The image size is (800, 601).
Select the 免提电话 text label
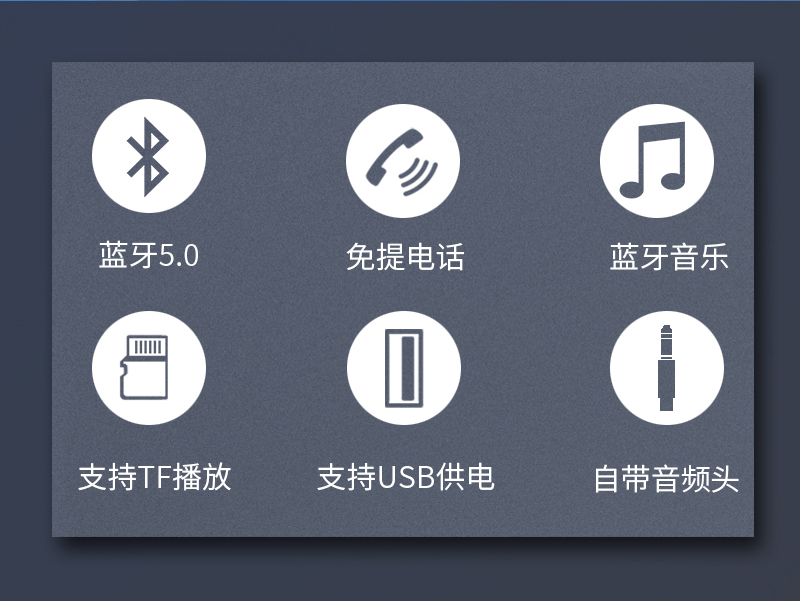[405, 256]
